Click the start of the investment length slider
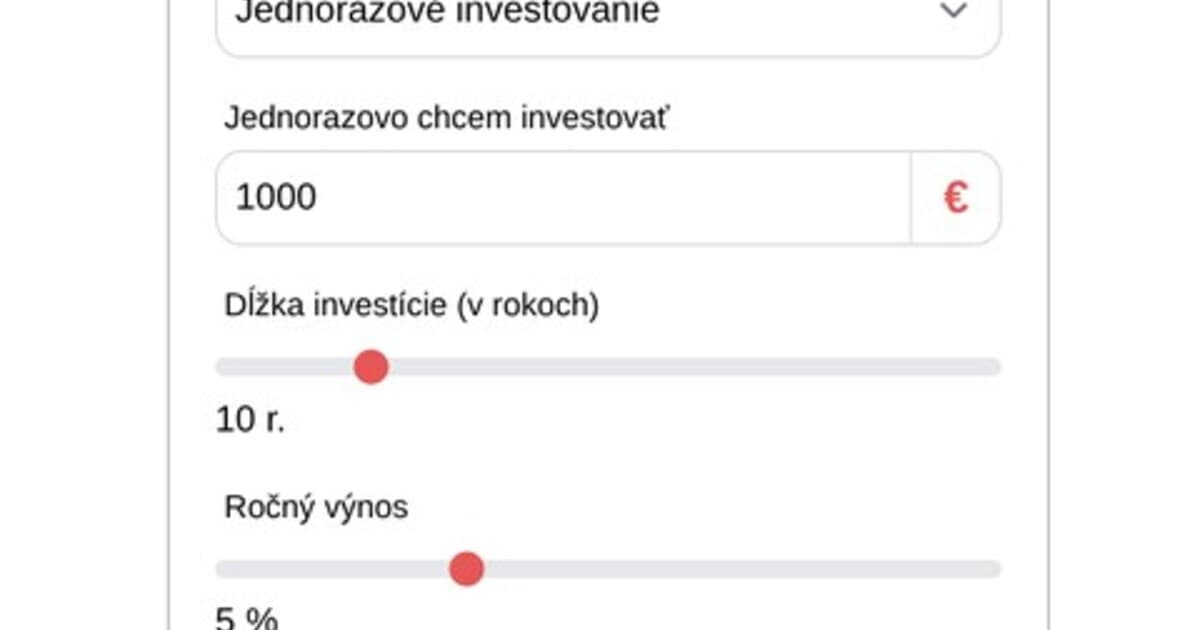The height and width of the screenshot is (630, 1200). [222, 367]
